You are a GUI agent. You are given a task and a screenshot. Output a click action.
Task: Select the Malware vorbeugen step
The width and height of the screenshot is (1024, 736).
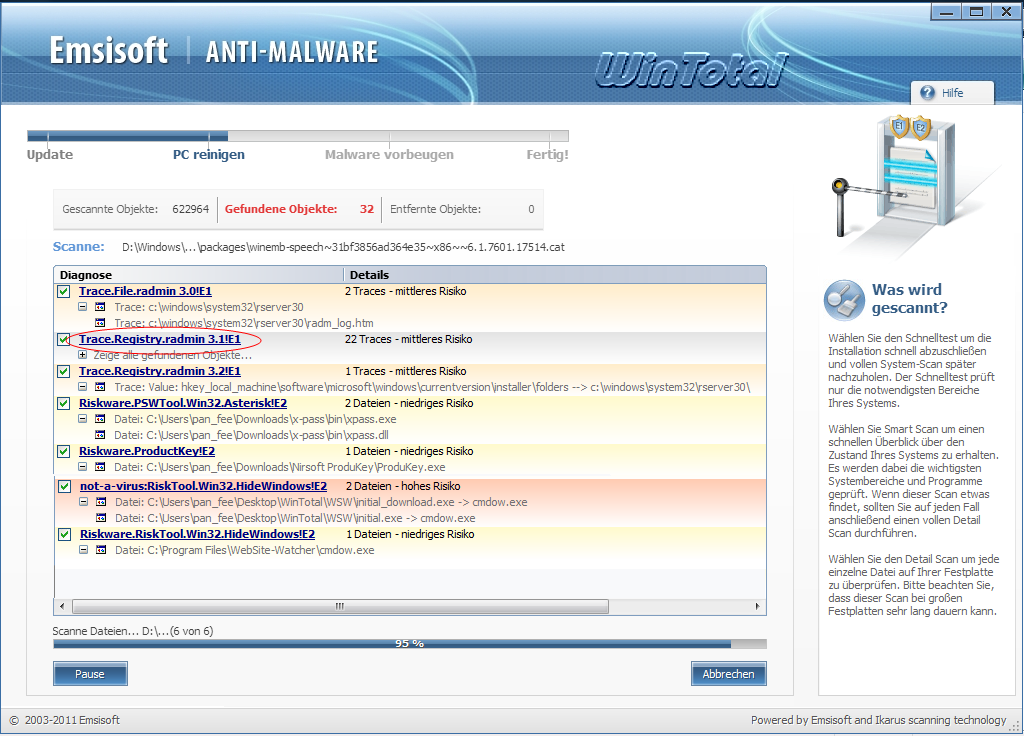tap(389, 155)
